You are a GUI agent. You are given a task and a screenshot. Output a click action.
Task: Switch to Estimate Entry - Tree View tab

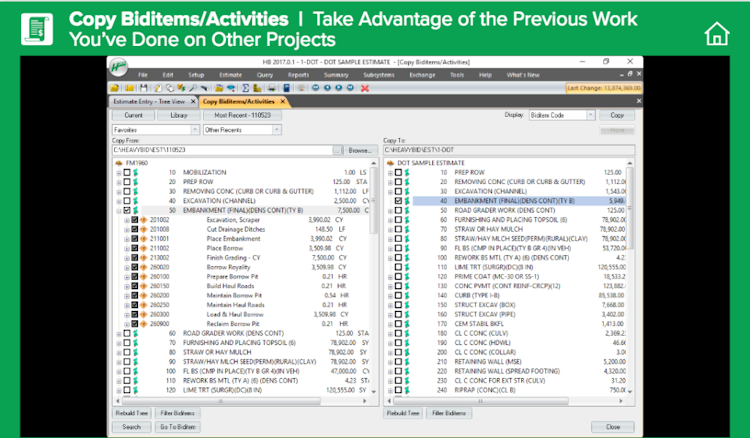pos(149,101)
